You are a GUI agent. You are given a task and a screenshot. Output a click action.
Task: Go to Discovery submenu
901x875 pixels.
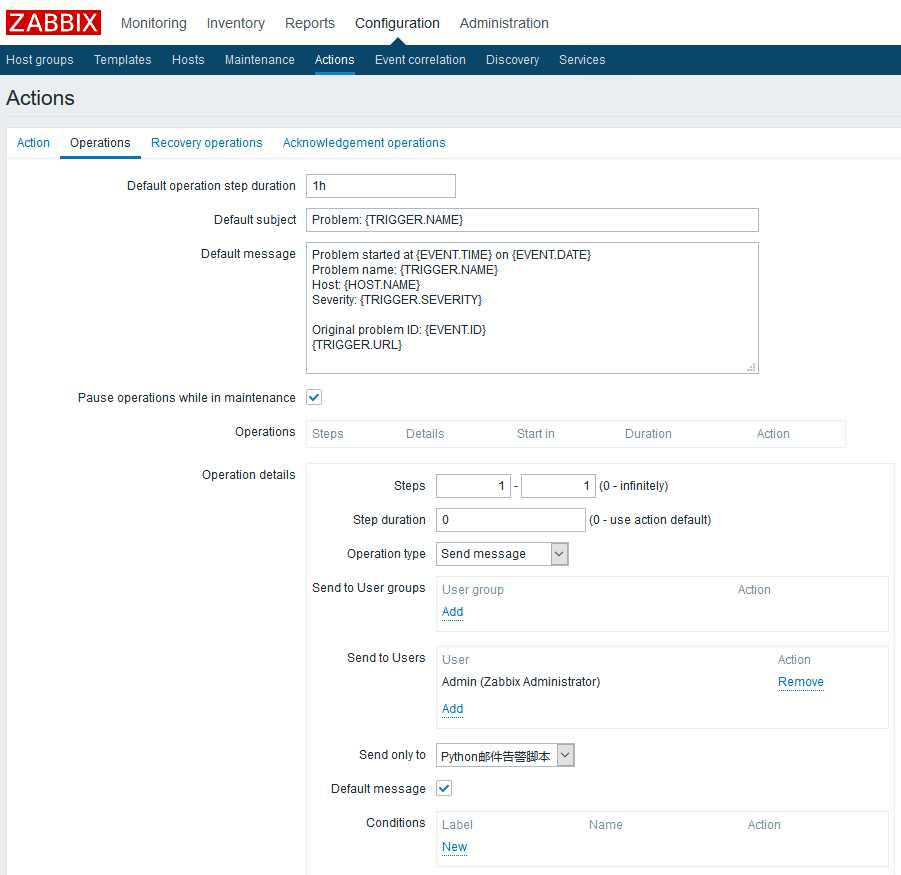513,60
